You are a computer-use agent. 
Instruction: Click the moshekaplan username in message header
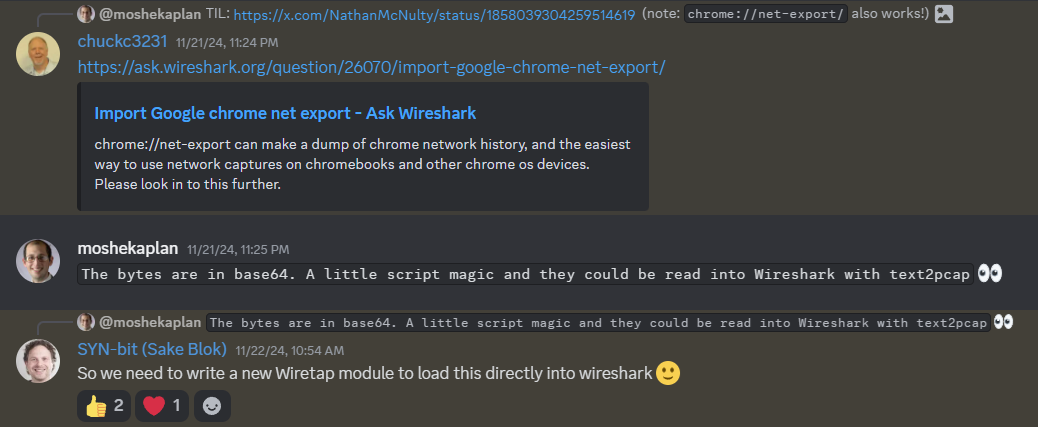(x=128, y=248)
